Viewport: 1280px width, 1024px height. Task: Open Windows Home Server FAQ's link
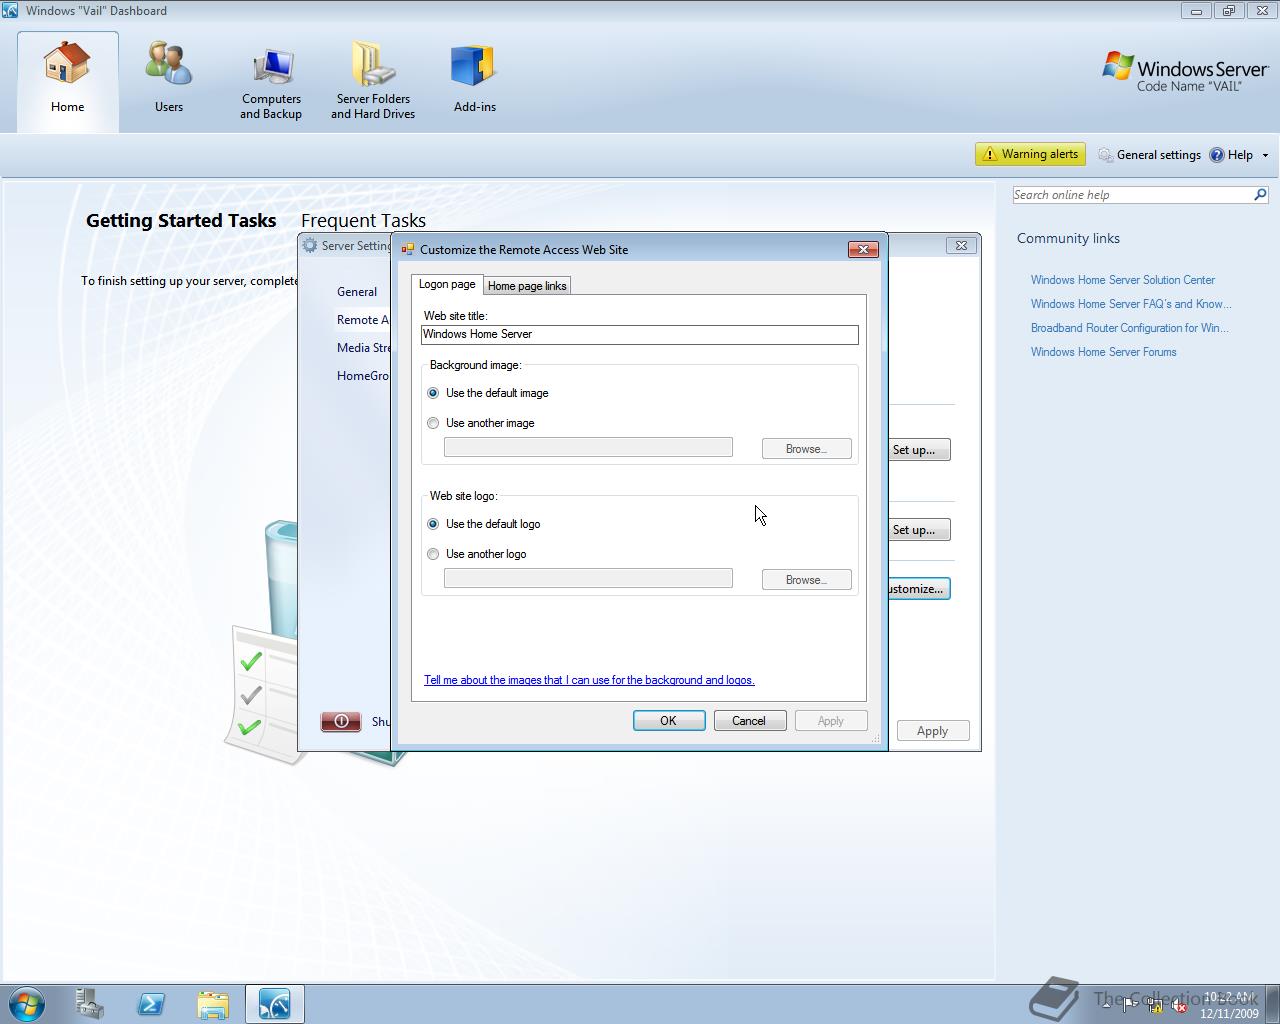click(1131, 304)
